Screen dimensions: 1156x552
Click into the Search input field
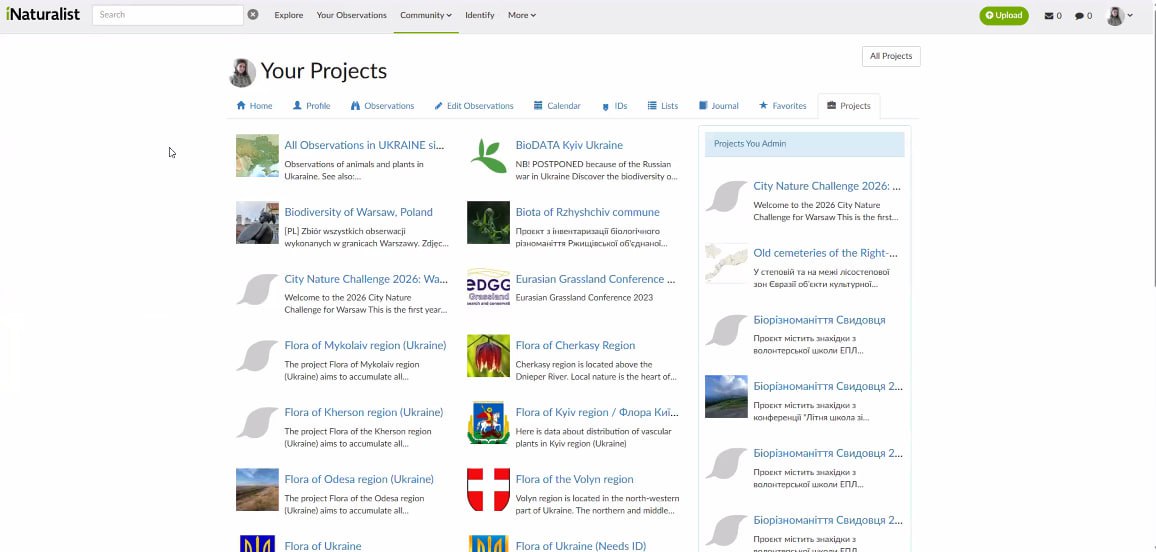coord(167,15)
